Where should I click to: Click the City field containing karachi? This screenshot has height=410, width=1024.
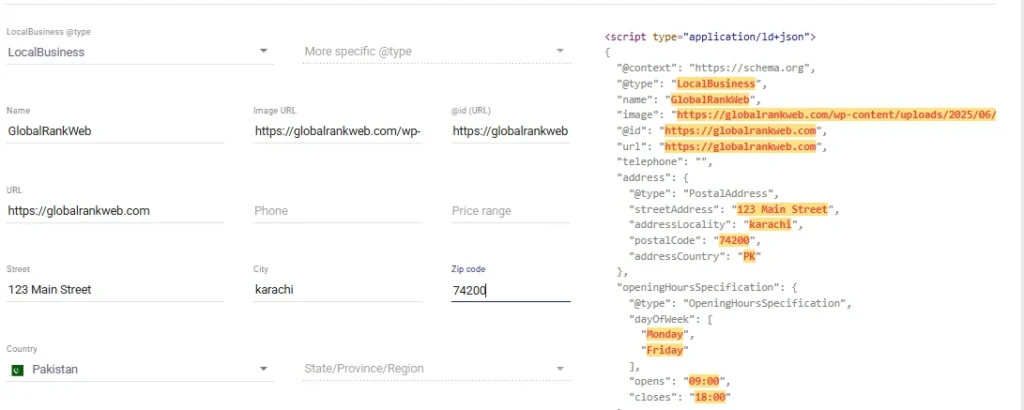[x=338, y=290]
